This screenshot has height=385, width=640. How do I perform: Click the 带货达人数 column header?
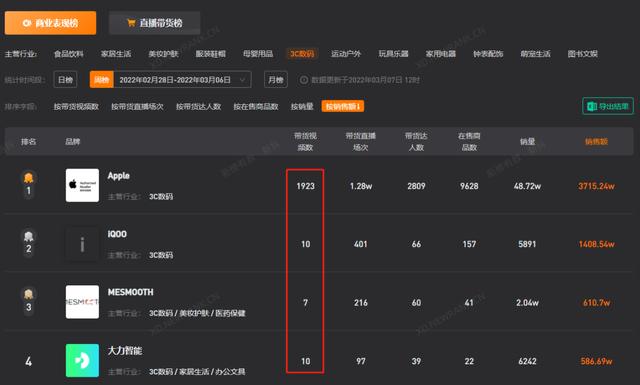coord(416,142)
